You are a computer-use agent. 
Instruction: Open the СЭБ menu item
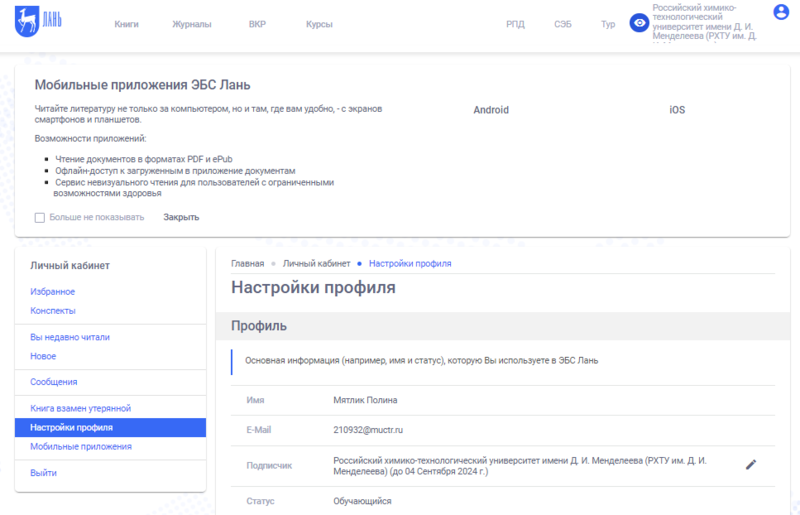click(x=563, y=24)
